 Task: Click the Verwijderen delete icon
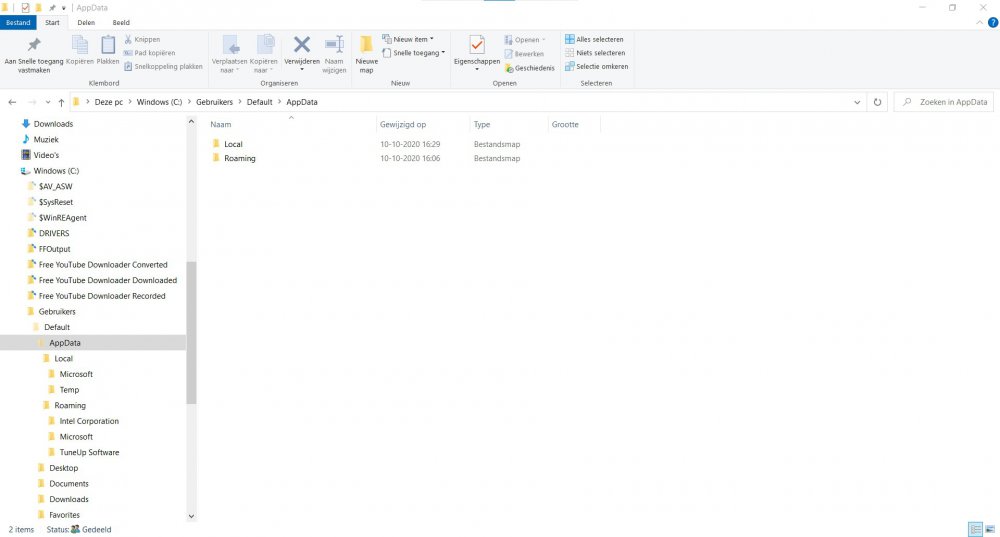pos(301,46)
